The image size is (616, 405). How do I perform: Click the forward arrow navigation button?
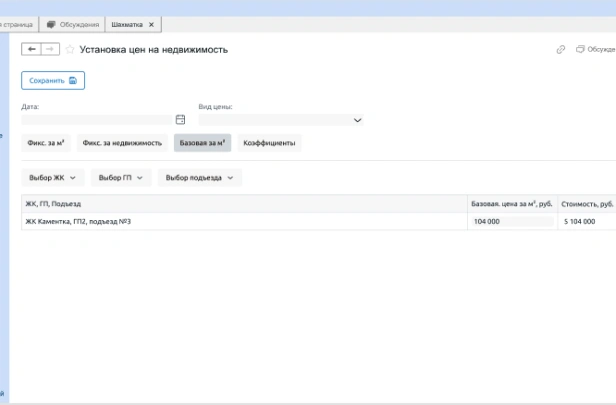(50, 49)
